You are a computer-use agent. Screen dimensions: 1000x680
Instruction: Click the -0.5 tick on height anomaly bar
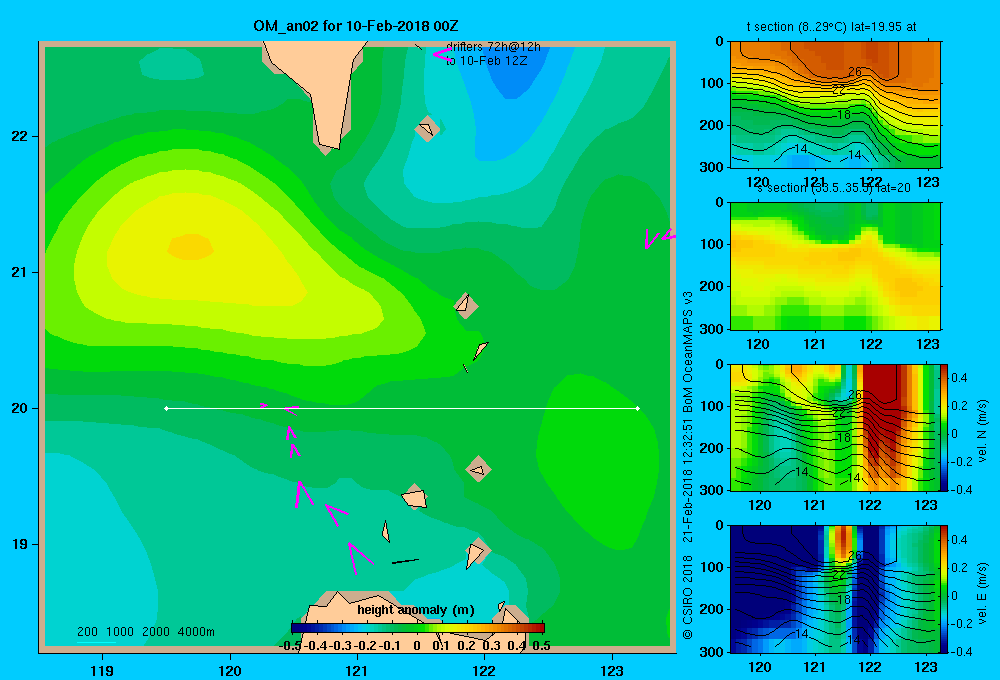click(x=291, y=646)
